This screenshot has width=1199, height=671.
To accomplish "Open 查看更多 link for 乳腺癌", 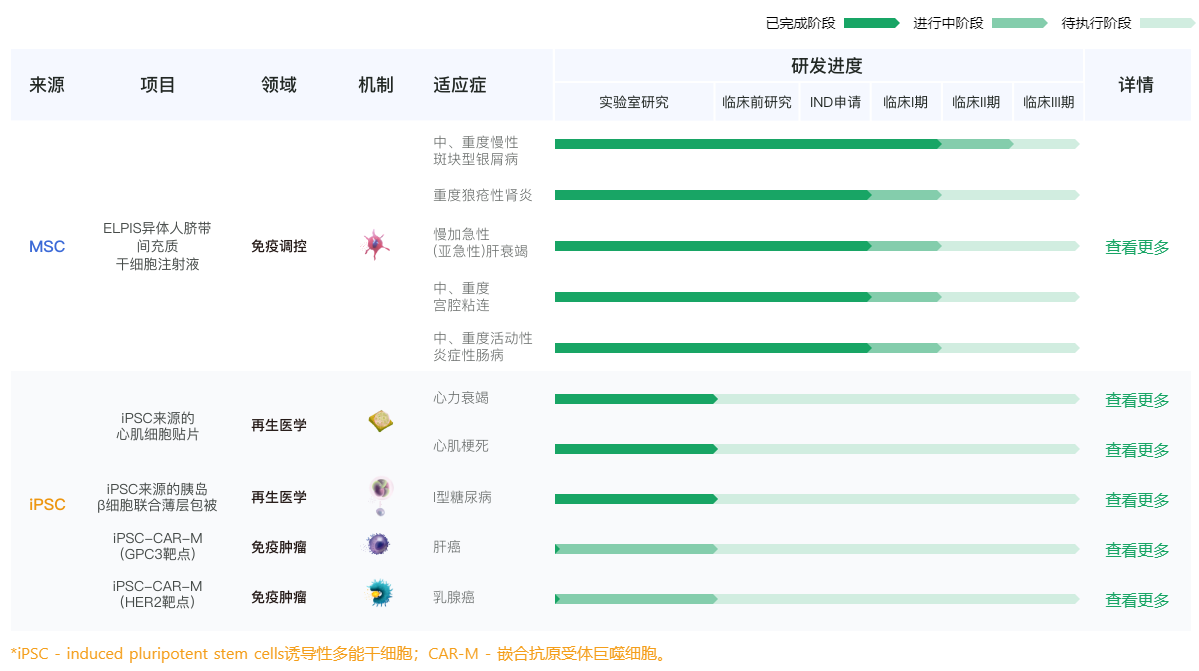I will pyautogui.click(x=1137, y=600).
